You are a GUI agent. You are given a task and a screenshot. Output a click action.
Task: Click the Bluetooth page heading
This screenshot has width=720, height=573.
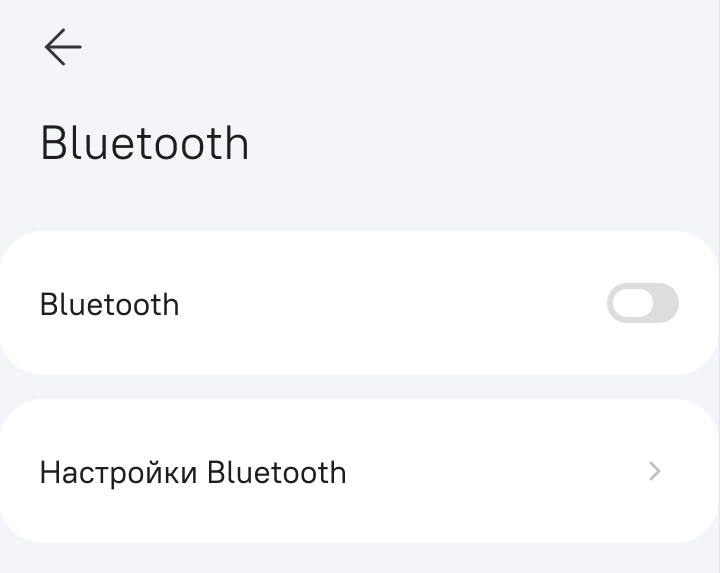click(x=145, y=144)
